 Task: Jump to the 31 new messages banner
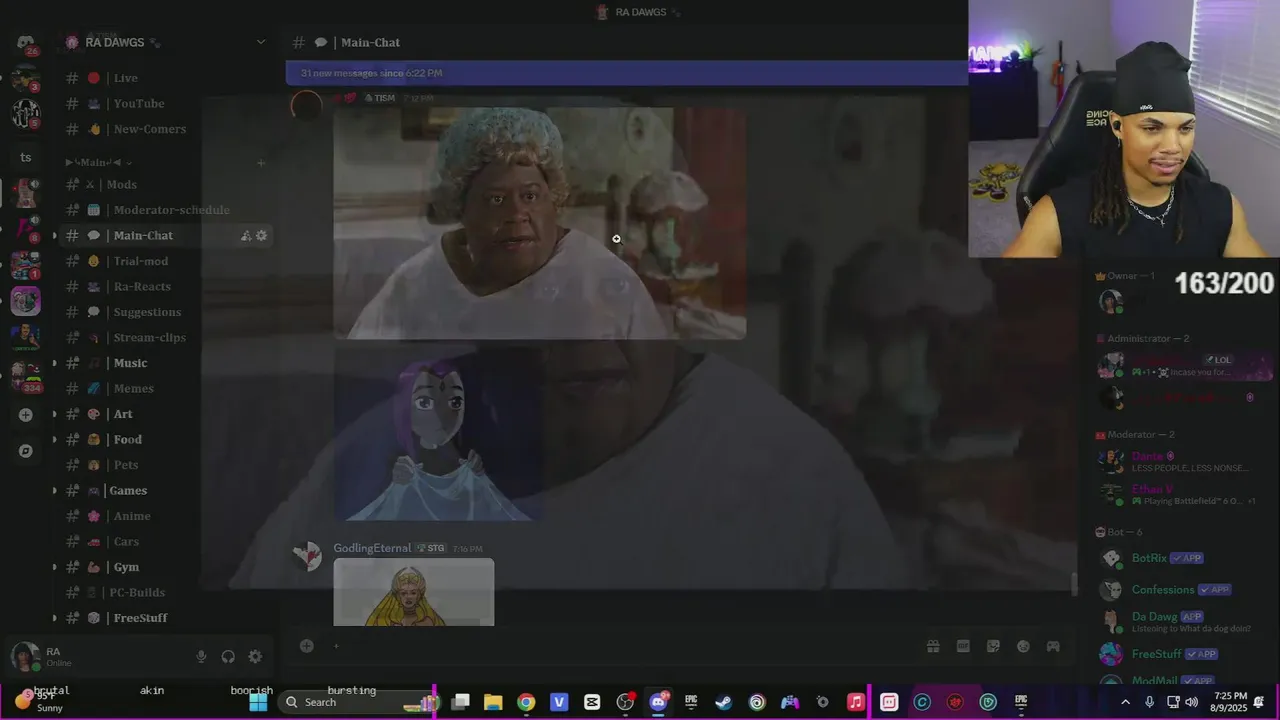[x=626, y=73]
